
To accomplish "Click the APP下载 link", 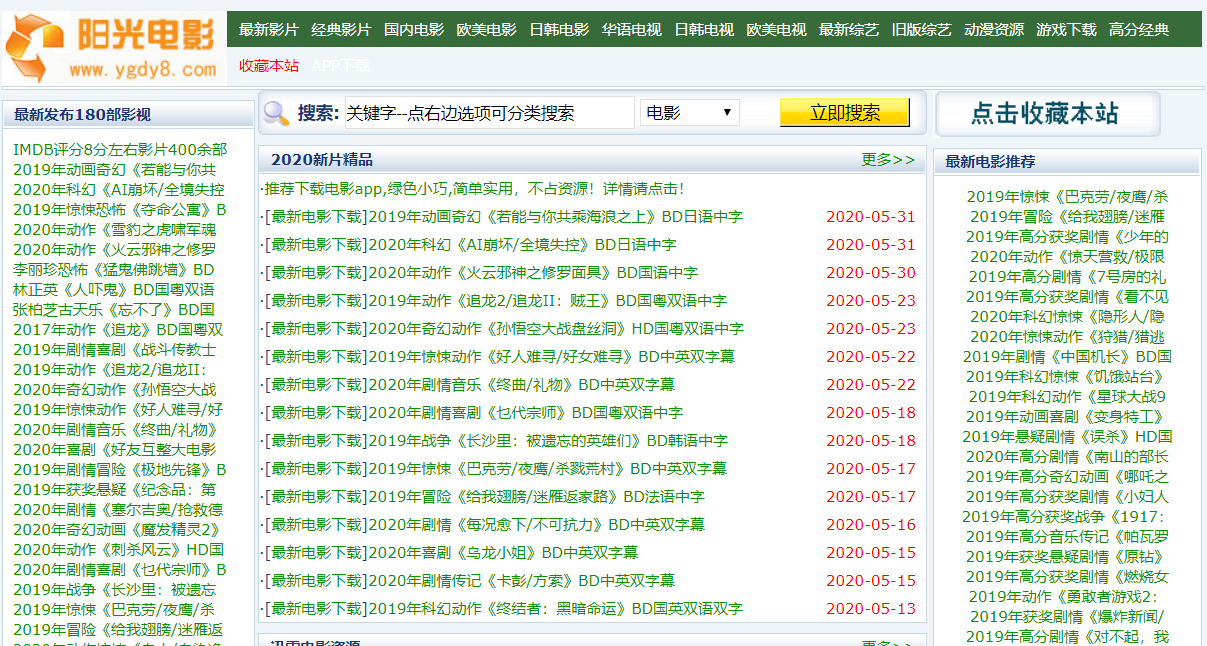I will (x=341, y=65).
